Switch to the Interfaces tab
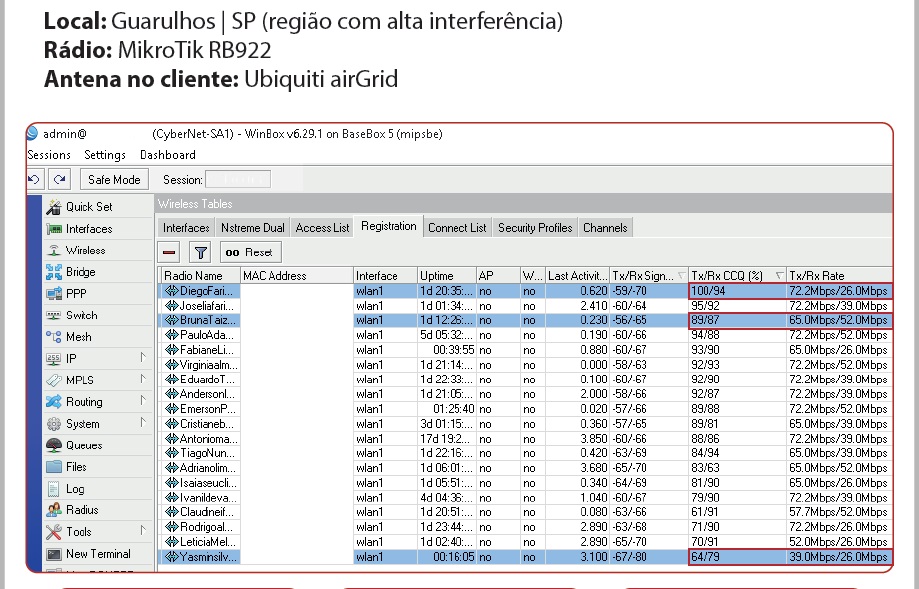 pos(186,228)
